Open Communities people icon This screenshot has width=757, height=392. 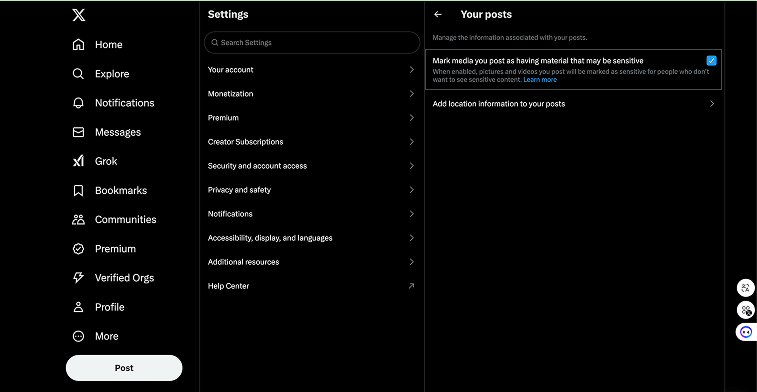coord(78,220)
